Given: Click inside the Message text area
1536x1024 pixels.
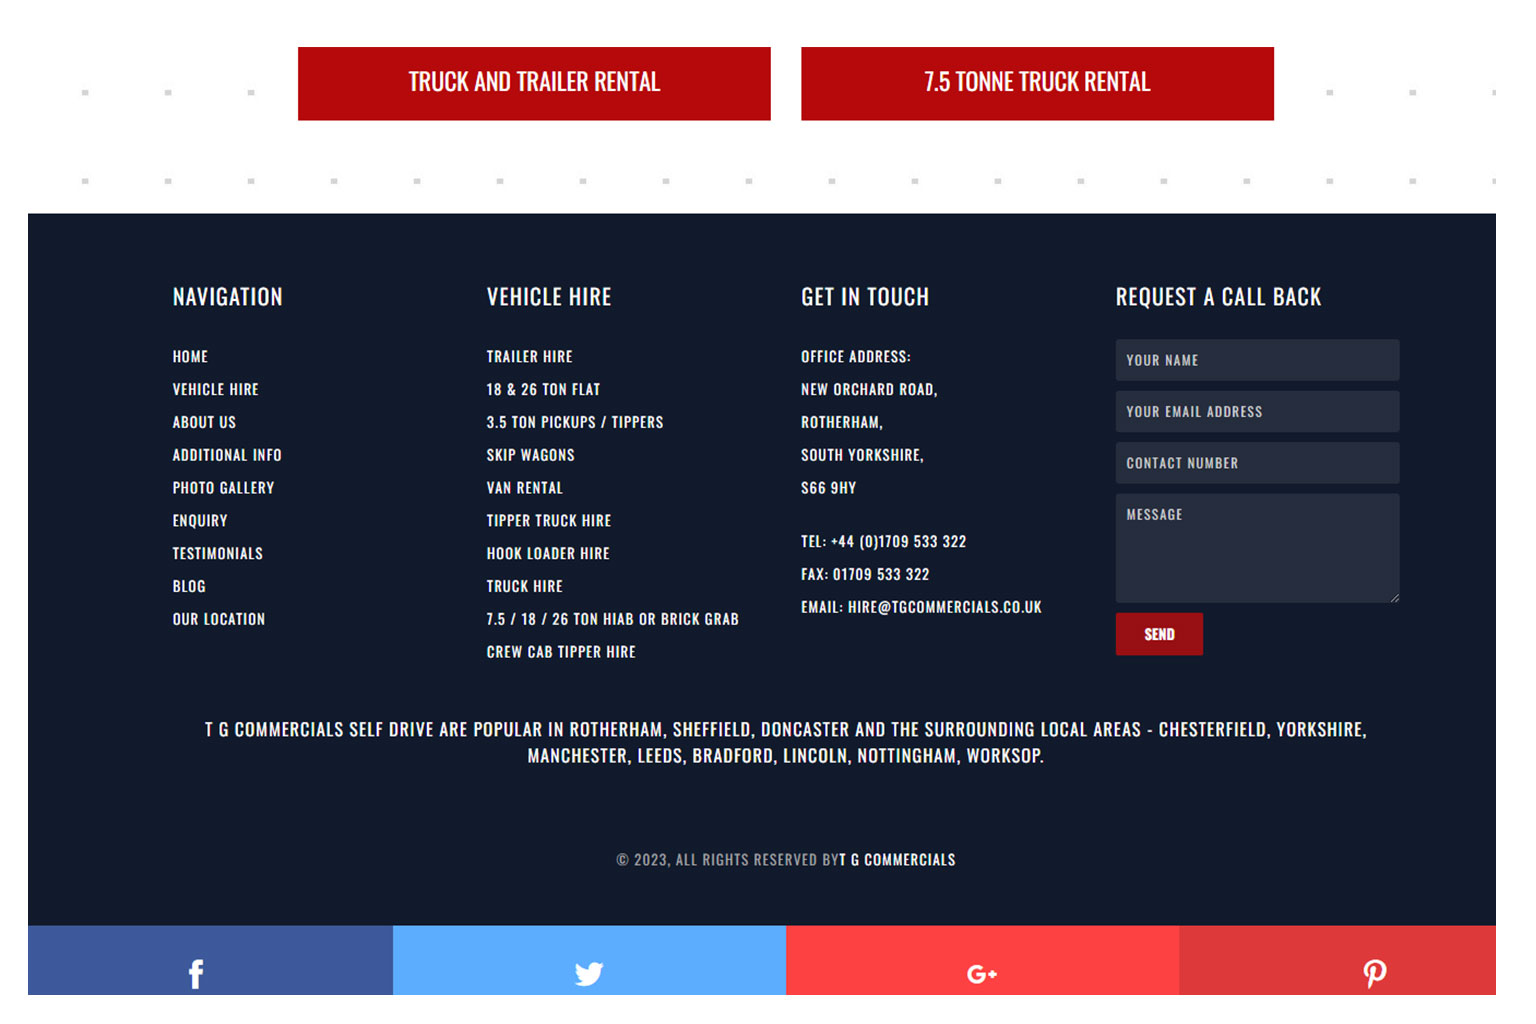Looking at the screenshot, I should pos(1256,548).
